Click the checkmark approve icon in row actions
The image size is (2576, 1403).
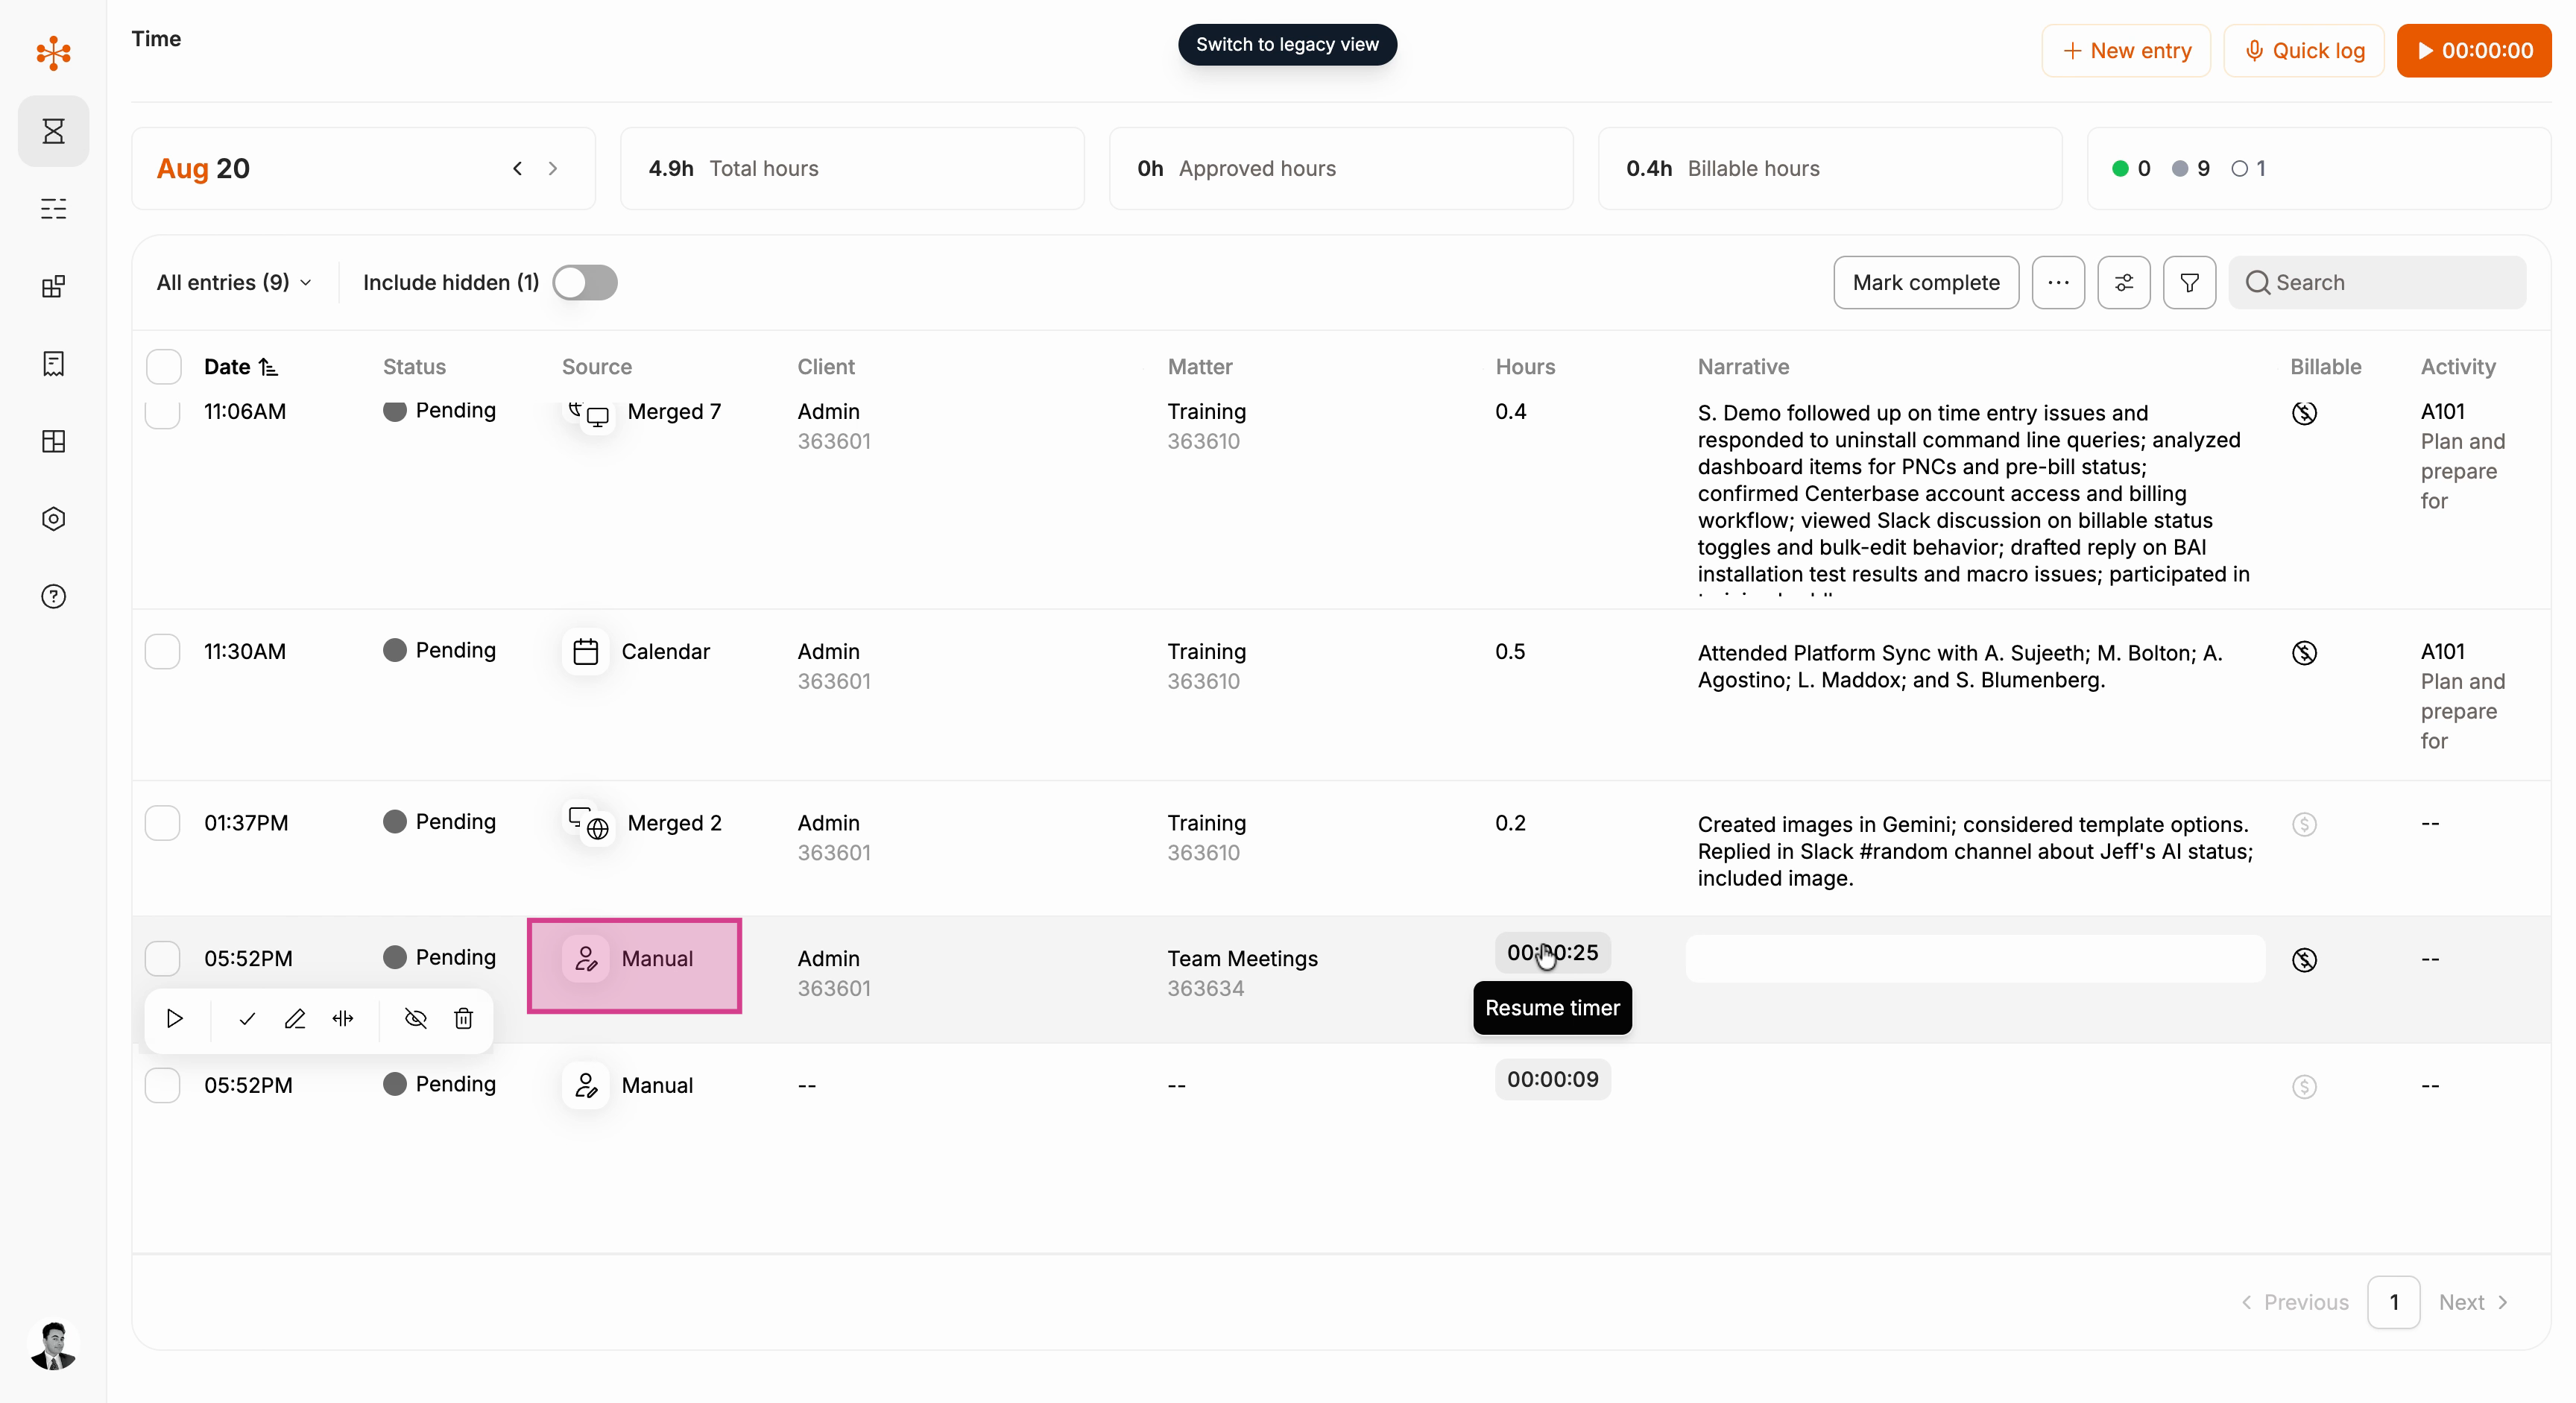pos(247,1018)
